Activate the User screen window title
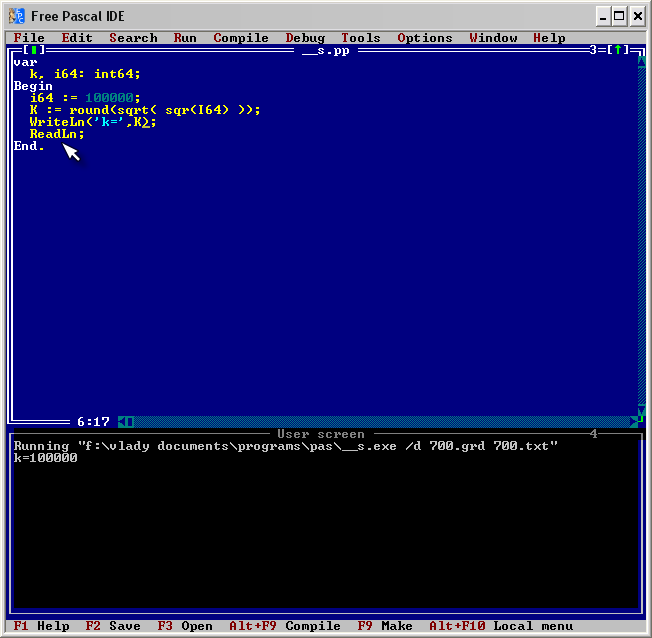 pos(320,434)
